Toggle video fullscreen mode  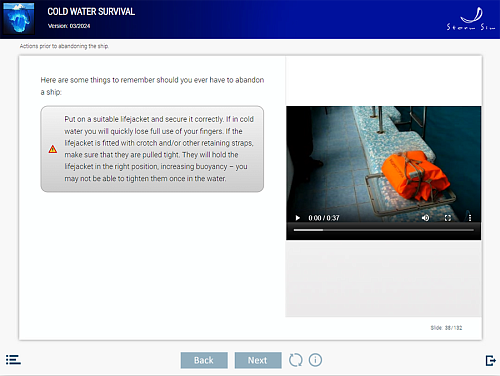coord(448,218)
